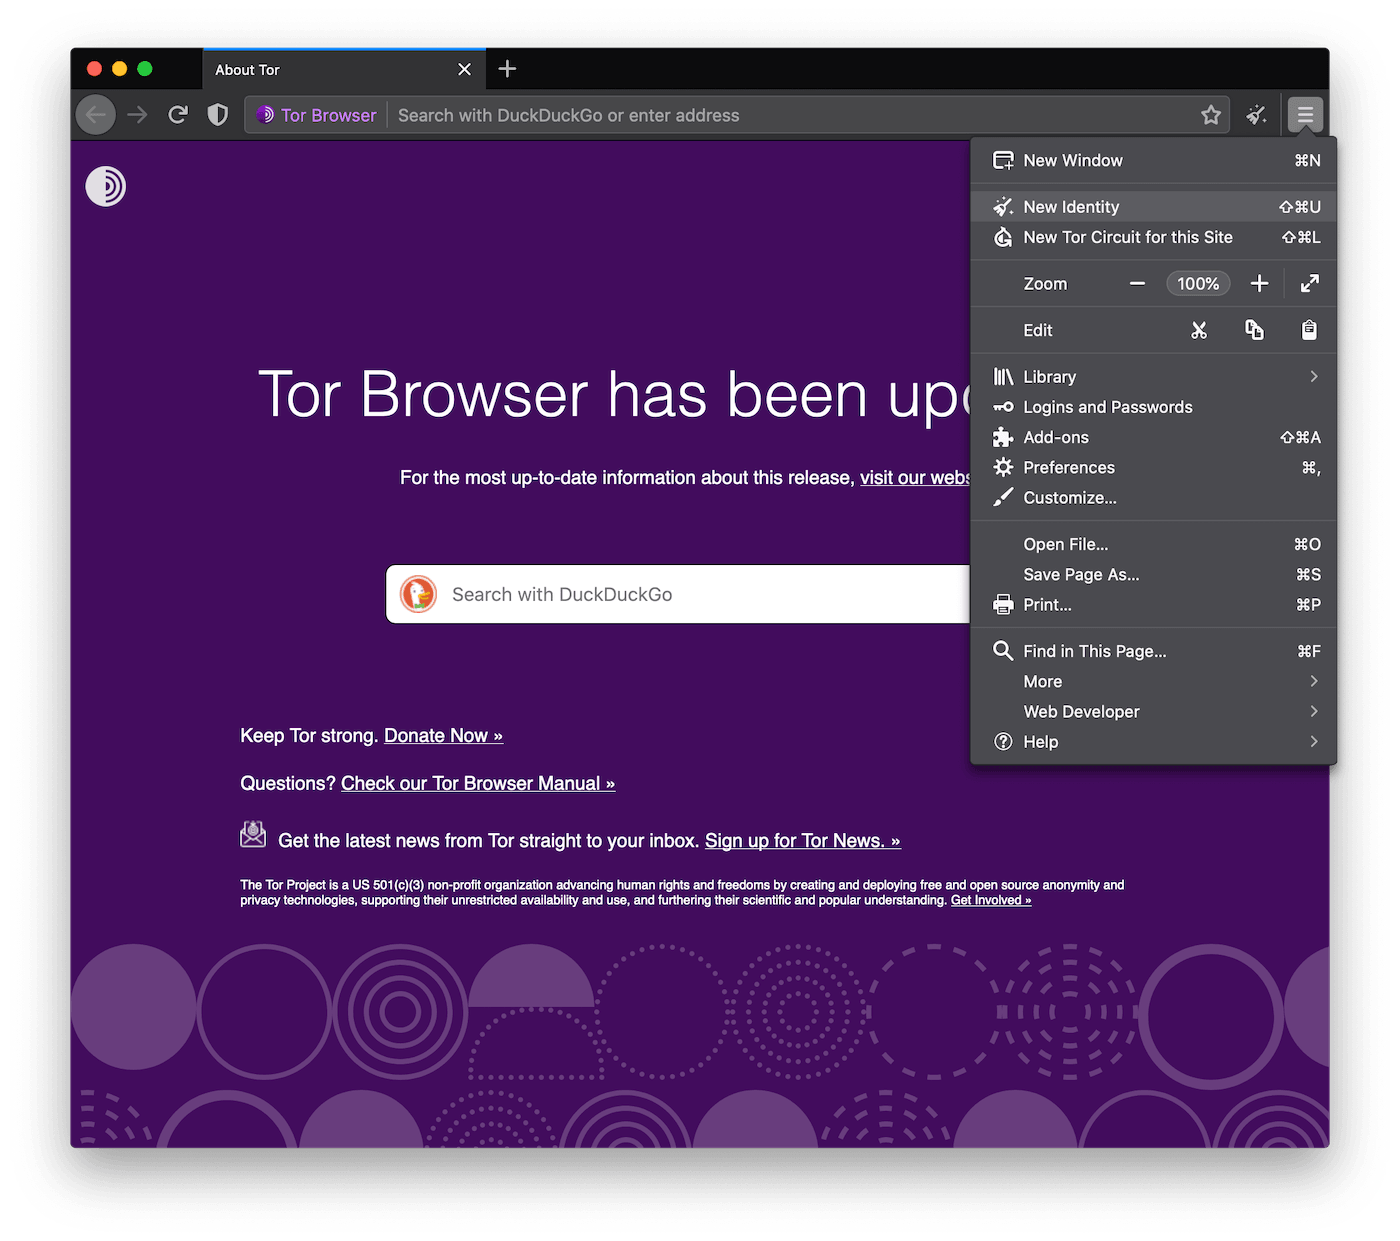Open Preferences from the menu
Screen dimensions: 1400x1241
pos(1154,467)
